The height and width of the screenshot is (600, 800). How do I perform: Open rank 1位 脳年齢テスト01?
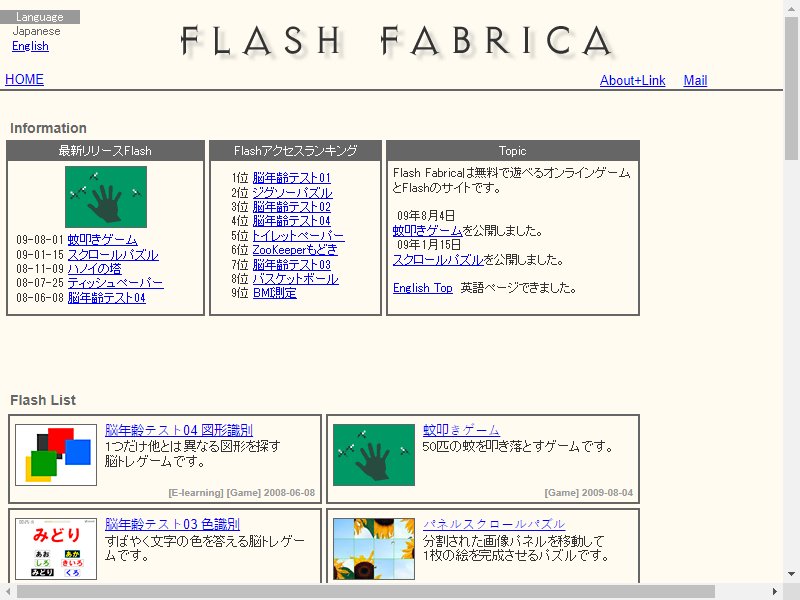coord(291,178)
